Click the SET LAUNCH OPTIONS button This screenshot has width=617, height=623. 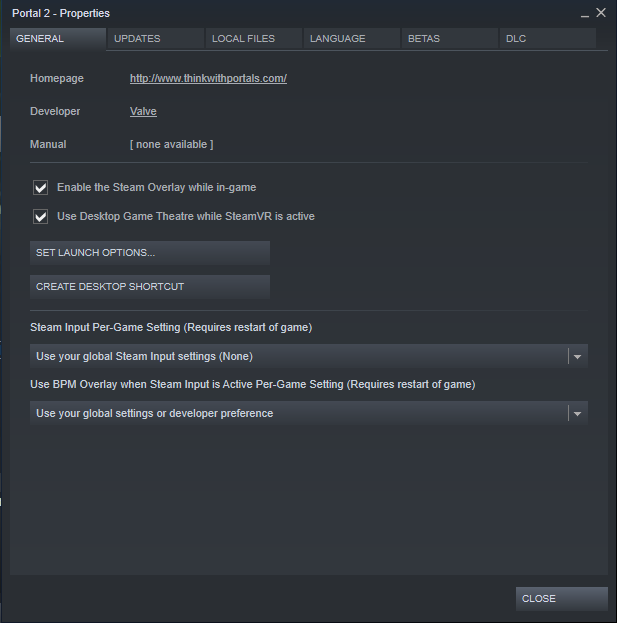pos(150,253)
